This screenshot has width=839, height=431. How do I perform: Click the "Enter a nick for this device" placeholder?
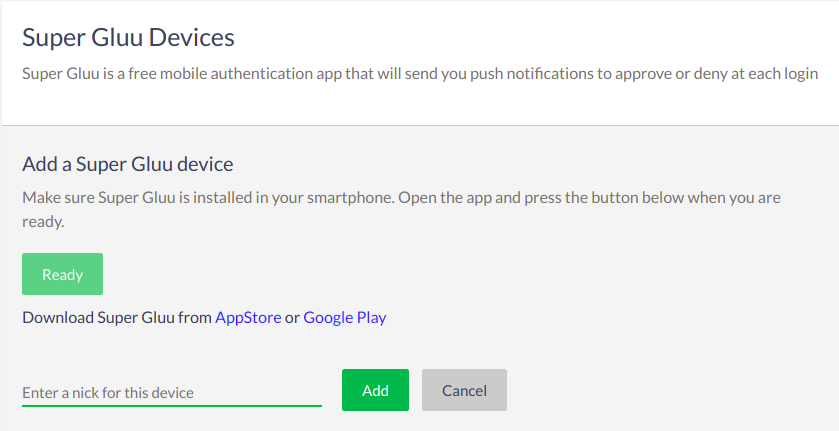108,393
